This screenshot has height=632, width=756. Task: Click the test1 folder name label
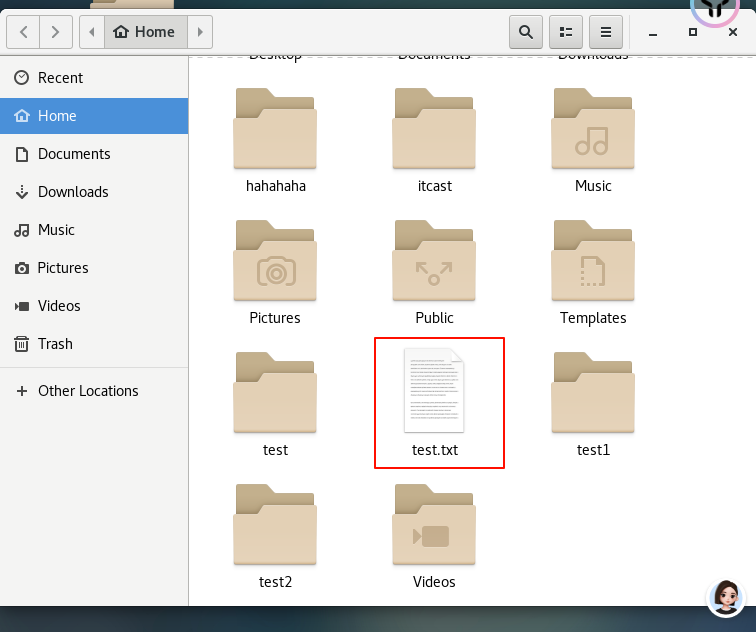pos(594,450)
